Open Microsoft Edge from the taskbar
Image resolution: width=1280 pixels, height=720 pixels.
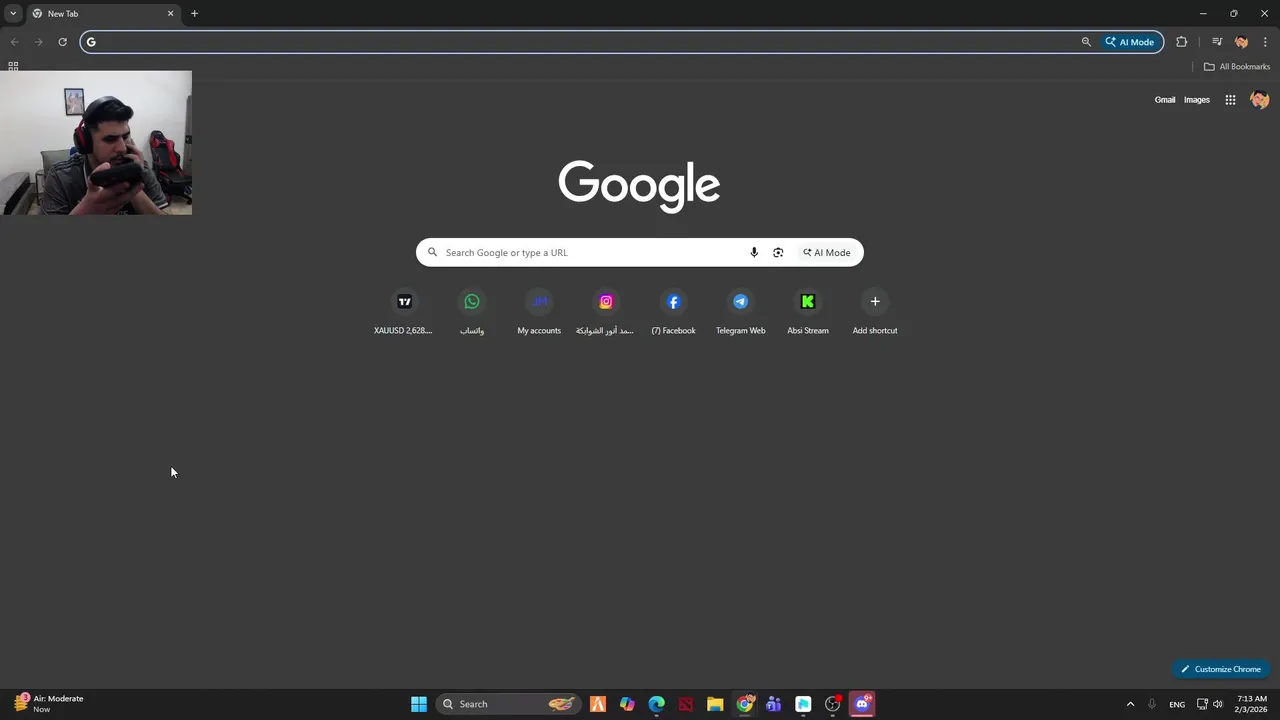pyautogui.click(x=656, y=704)
